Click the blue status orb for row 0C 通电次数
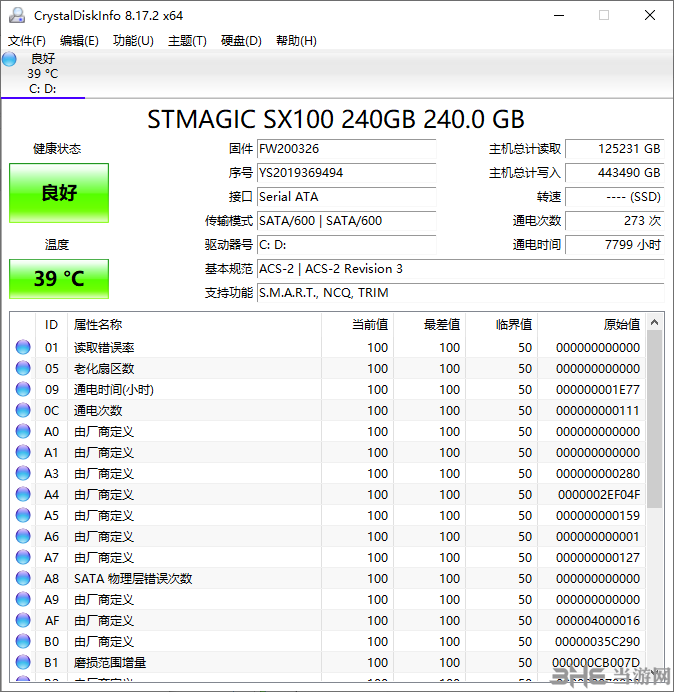The height and width of the screenshot is (692, 674). tap(23, 410)
